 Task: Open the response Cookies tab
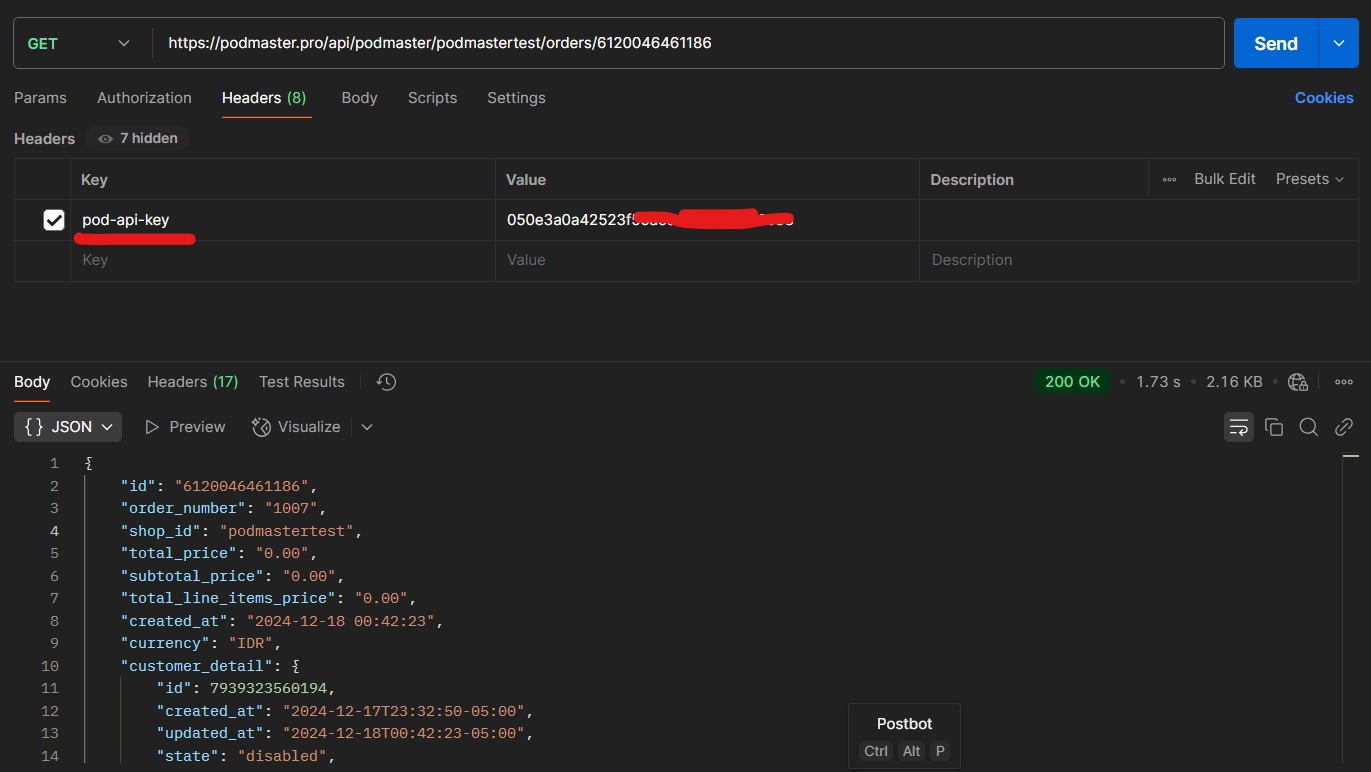click(99, 382)
